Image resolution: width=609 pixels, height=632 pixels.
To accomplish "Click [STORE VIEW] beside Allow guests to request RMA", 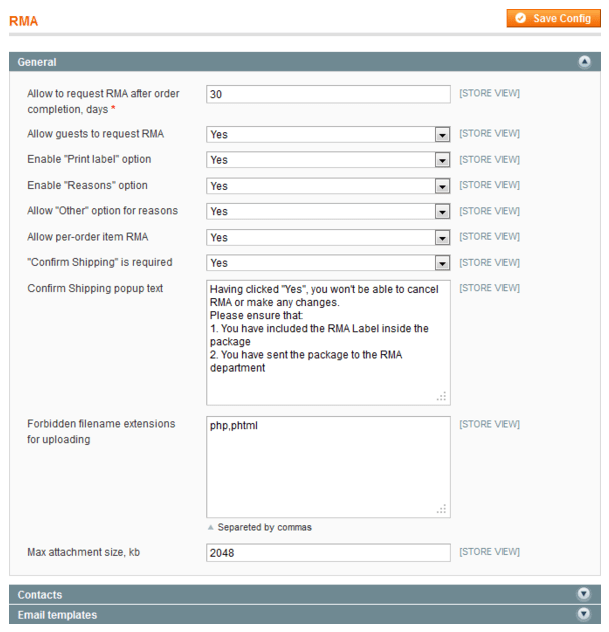I will [489, 133].
